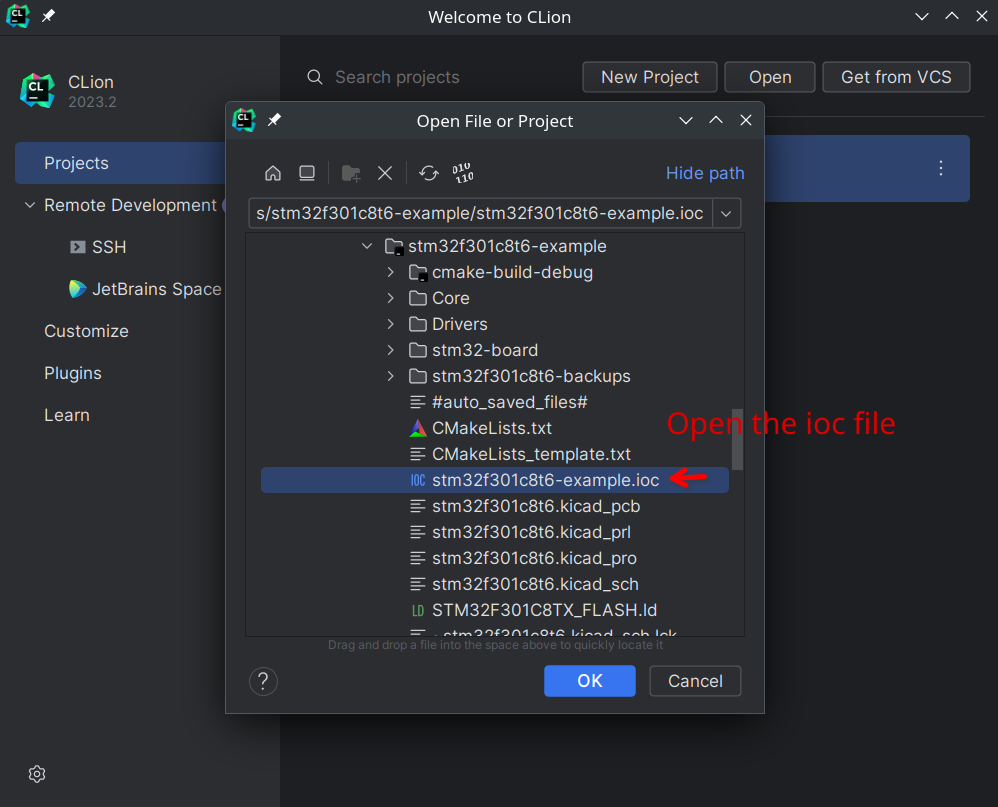Close the Open File or Project dialog

pos(746,120)
